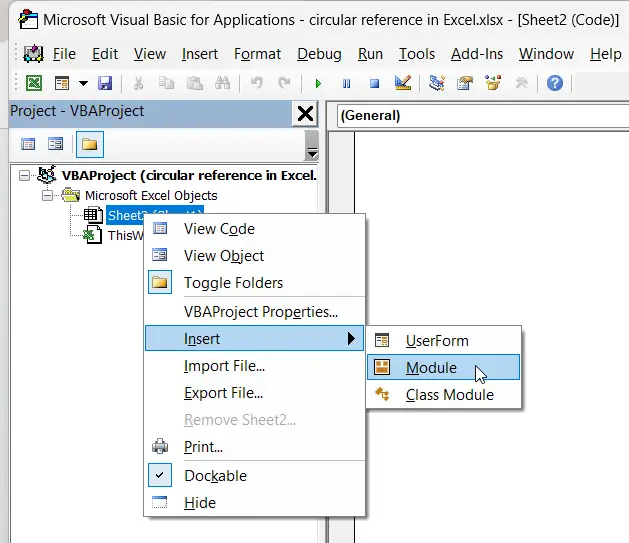Insert a Module from the submenu

point(444,367)
